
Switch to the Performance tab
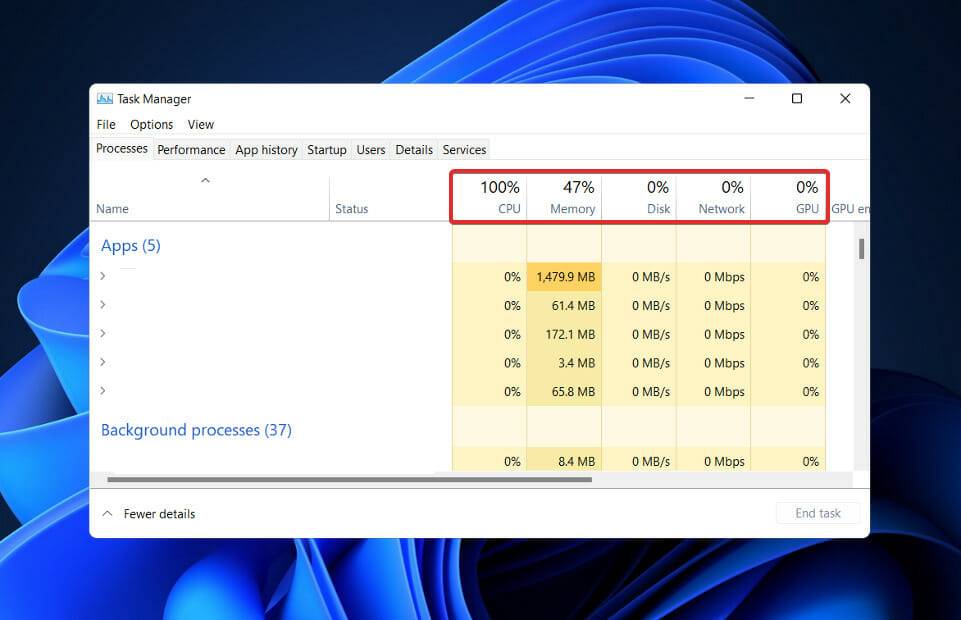pyautogui.click(x=191, y=149)
